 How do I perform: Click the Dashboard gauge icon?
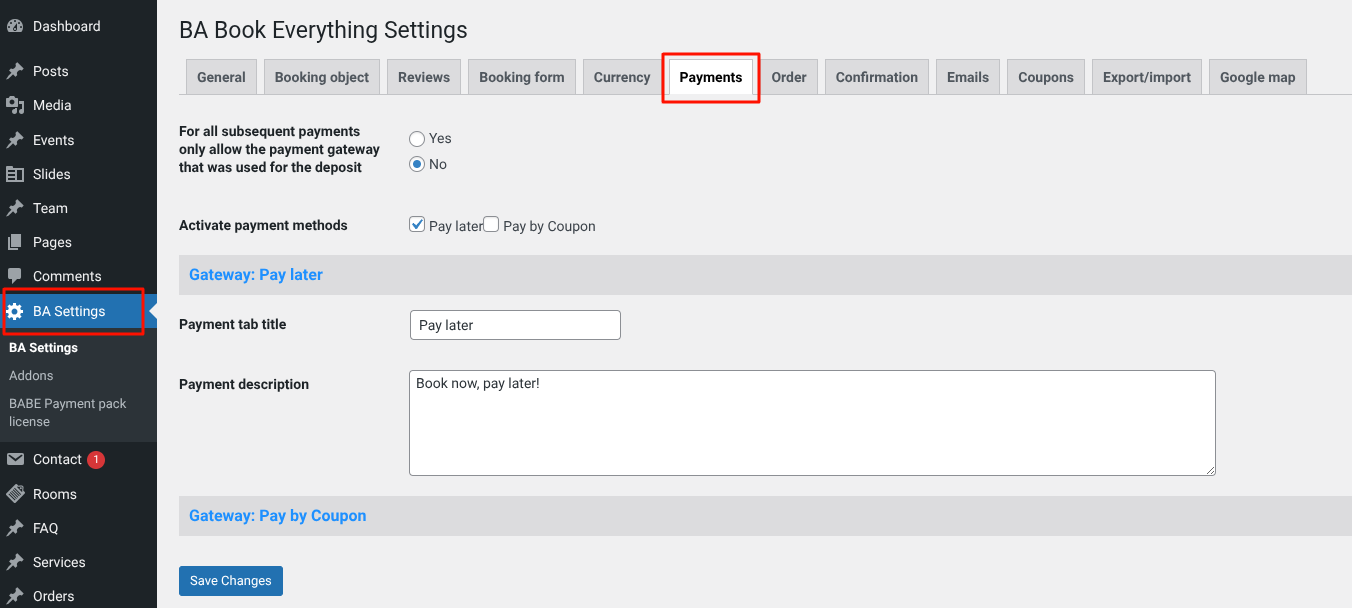[15, 26]
